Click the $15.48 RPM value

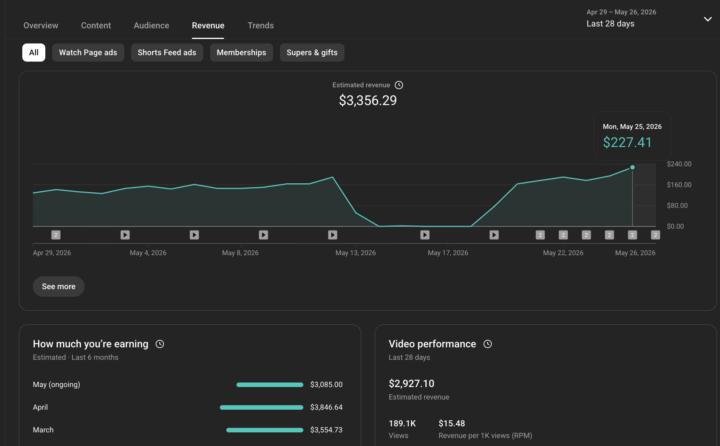coord(451,423)
